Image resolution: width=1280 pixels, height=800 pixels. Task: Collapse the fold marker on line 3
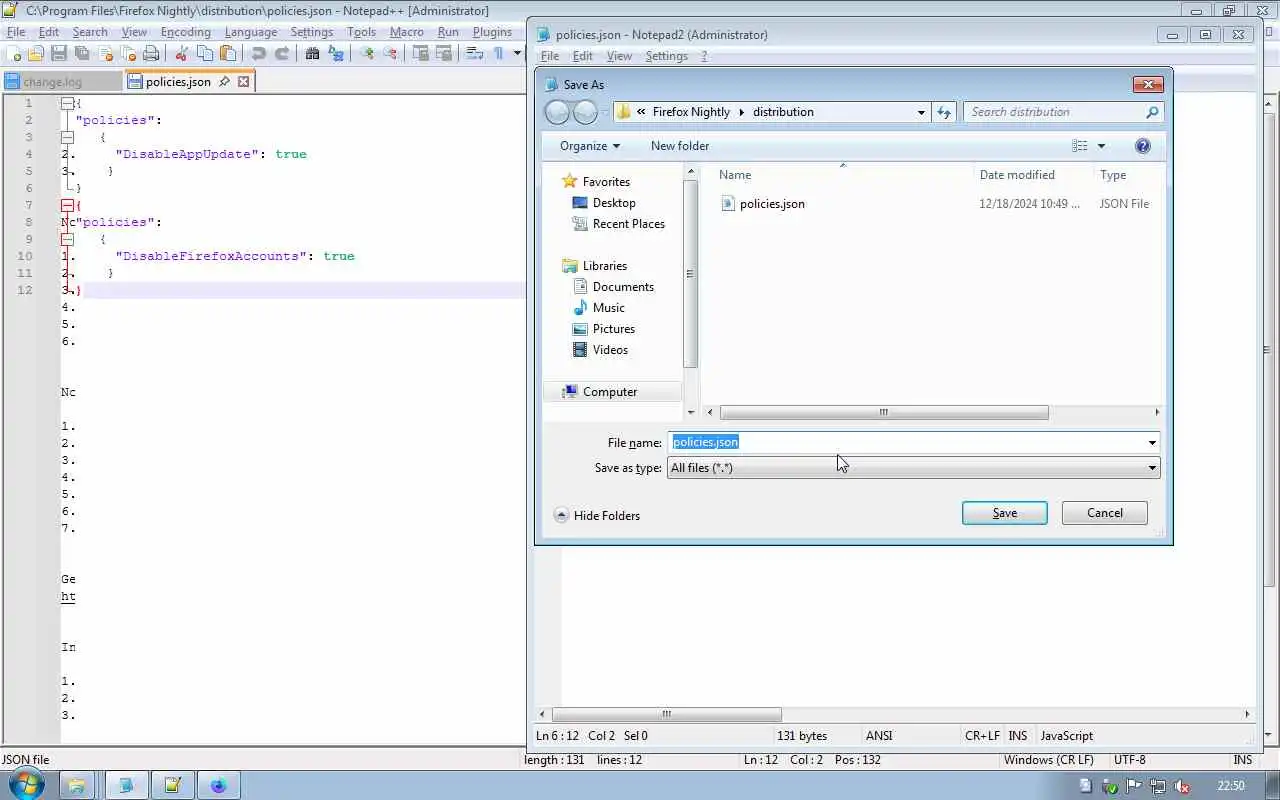(67, 137)
